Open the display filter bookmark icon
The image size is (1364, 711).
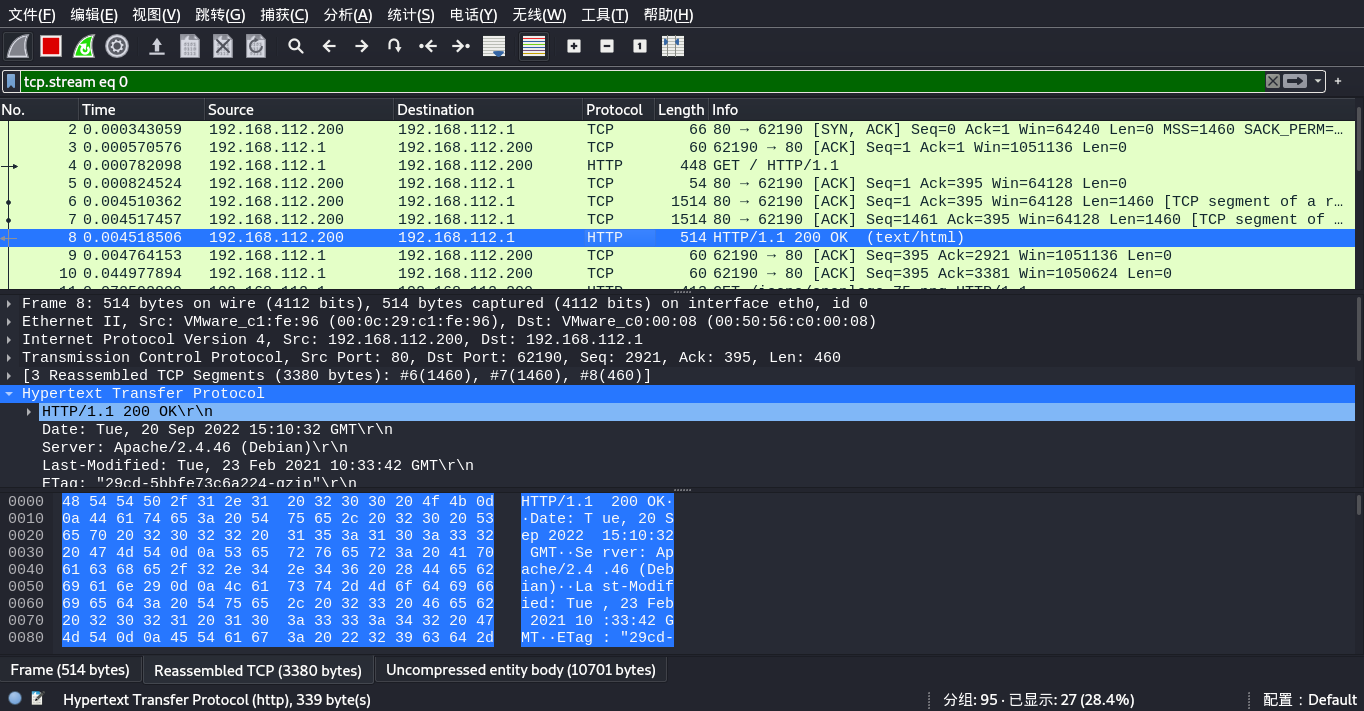10,81
